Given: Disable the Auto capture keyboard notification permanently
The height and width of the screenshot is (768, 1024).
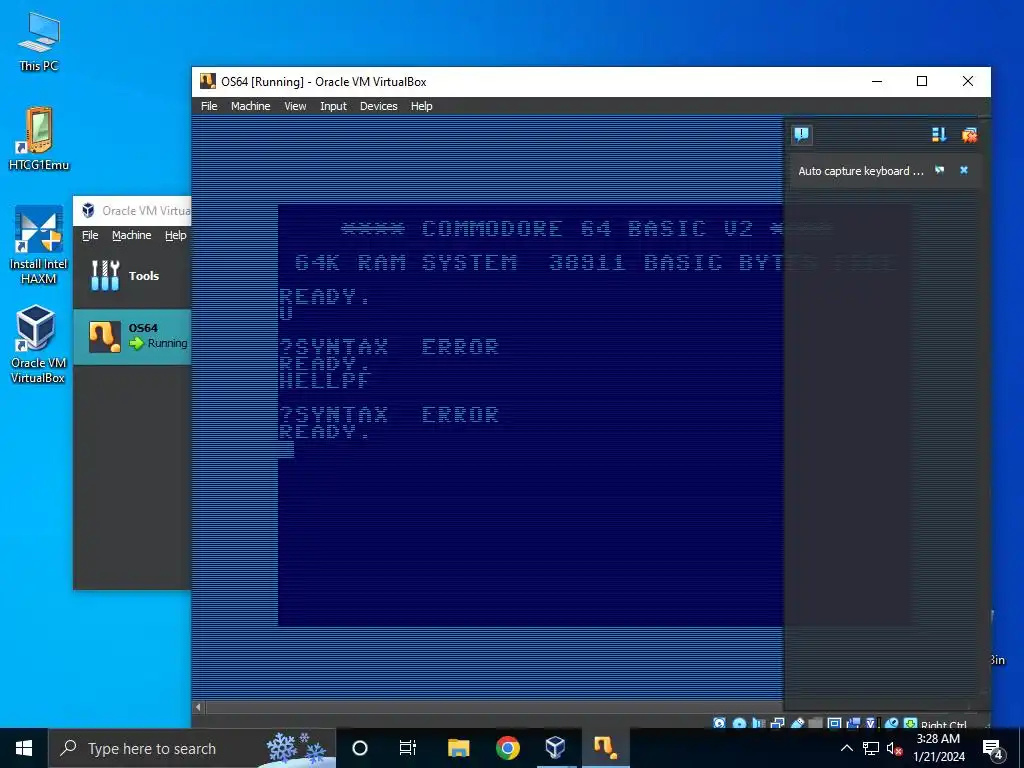Looking at the screenshot, I should (939, 170).
